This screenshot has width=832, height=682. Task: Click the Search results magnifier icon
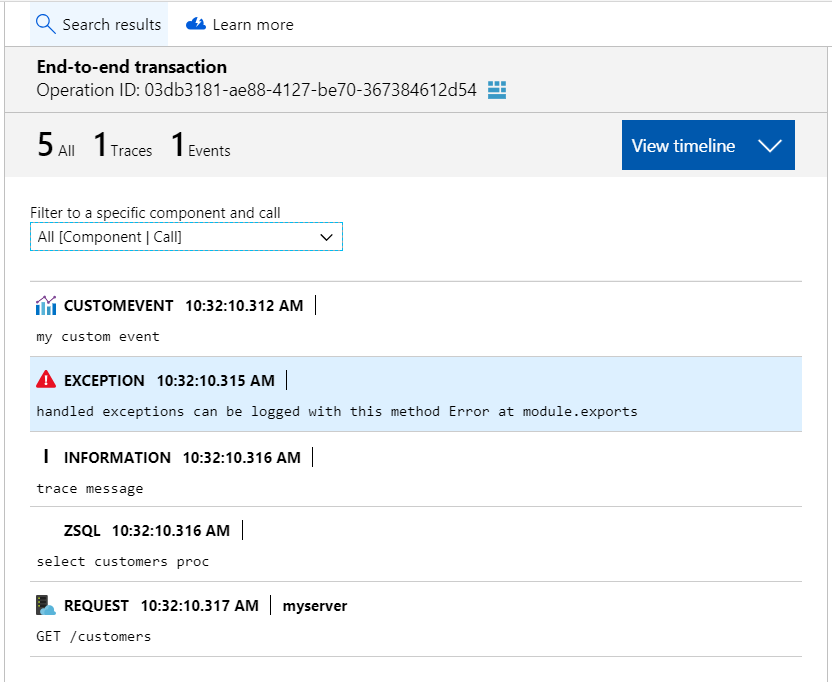[44, 23]
